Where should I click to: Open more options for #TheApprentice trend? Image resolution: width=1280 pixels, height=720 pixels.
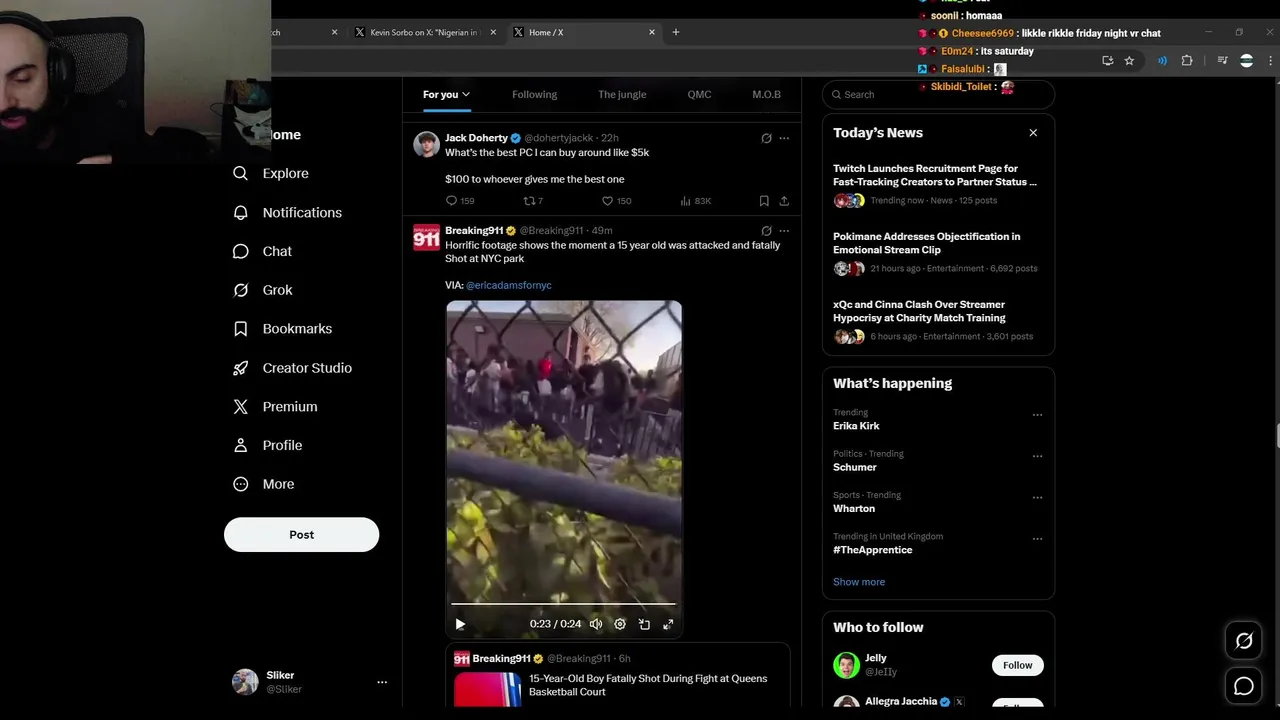pyautogui.click(x=1037, y=539)
